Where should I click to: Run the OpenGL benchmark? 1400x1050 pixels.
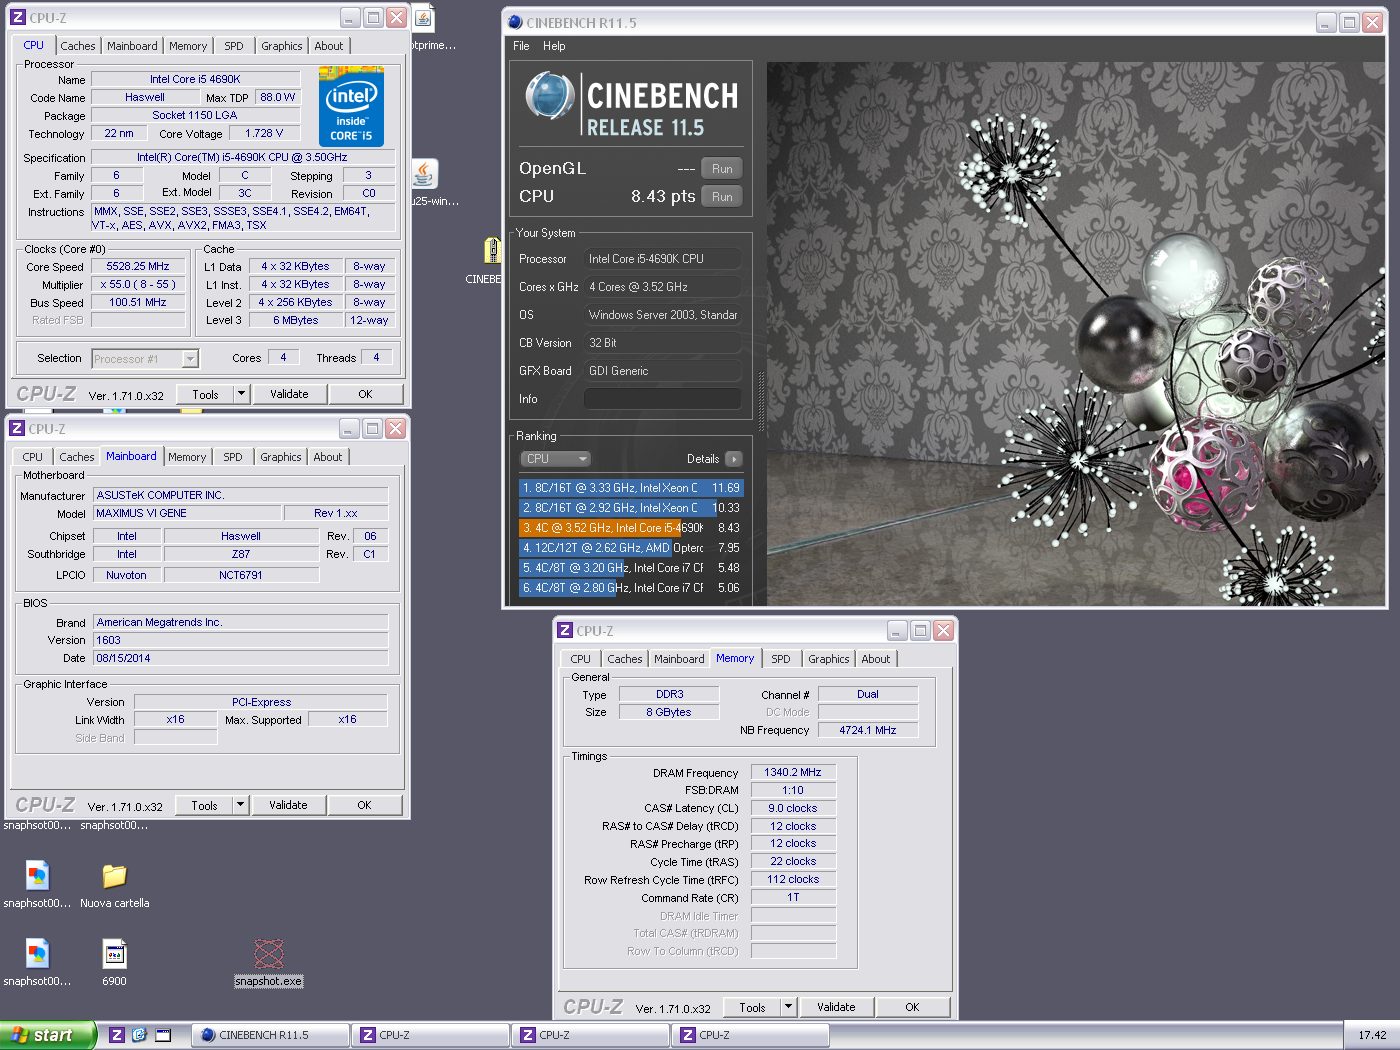pyautogui.click(x=722, y=169)
